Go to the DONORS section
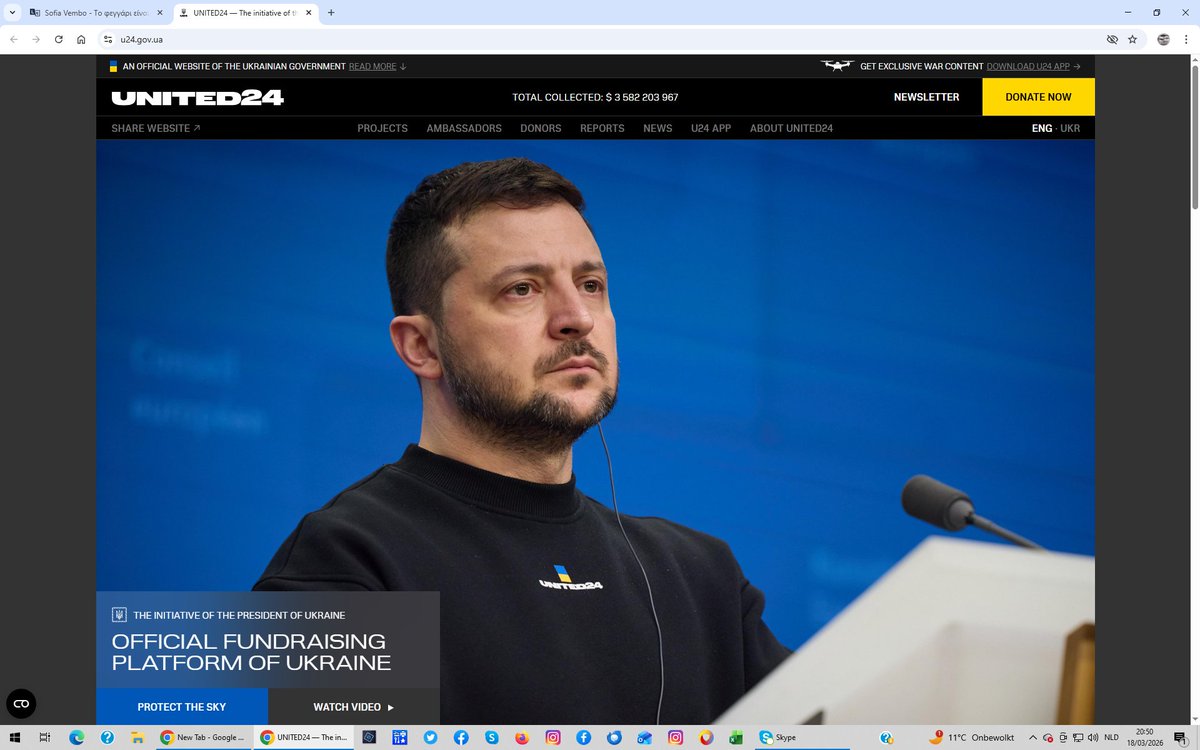 [x=541, y=128]
